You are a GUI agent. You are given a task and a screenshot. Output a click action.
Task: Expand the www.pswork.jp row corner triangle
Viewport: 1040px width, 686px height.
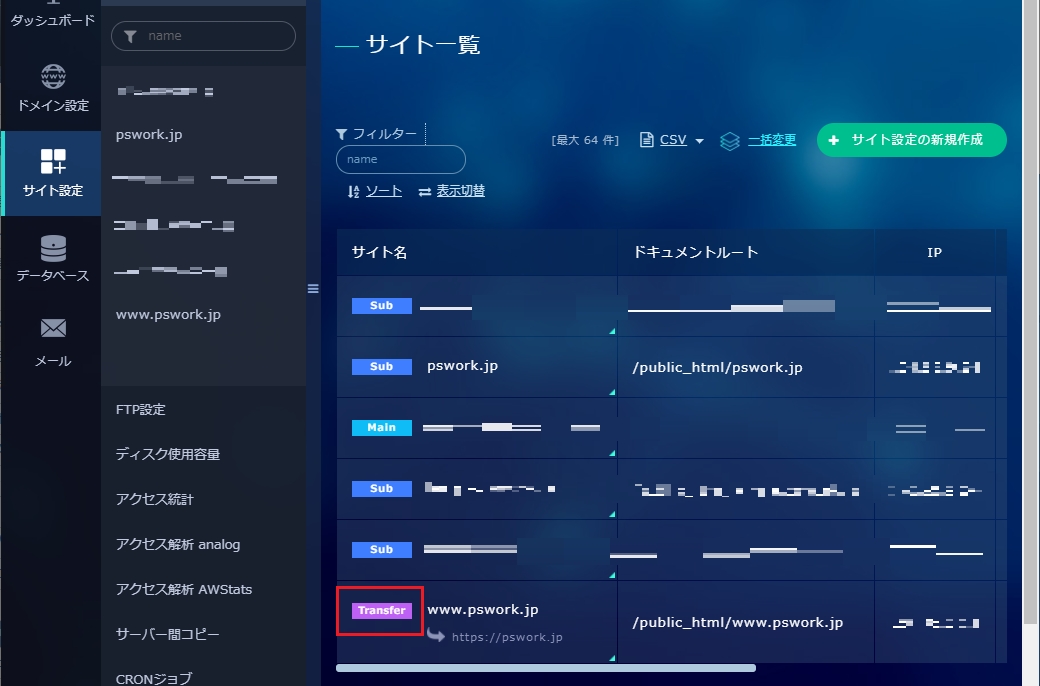point(610,658)
